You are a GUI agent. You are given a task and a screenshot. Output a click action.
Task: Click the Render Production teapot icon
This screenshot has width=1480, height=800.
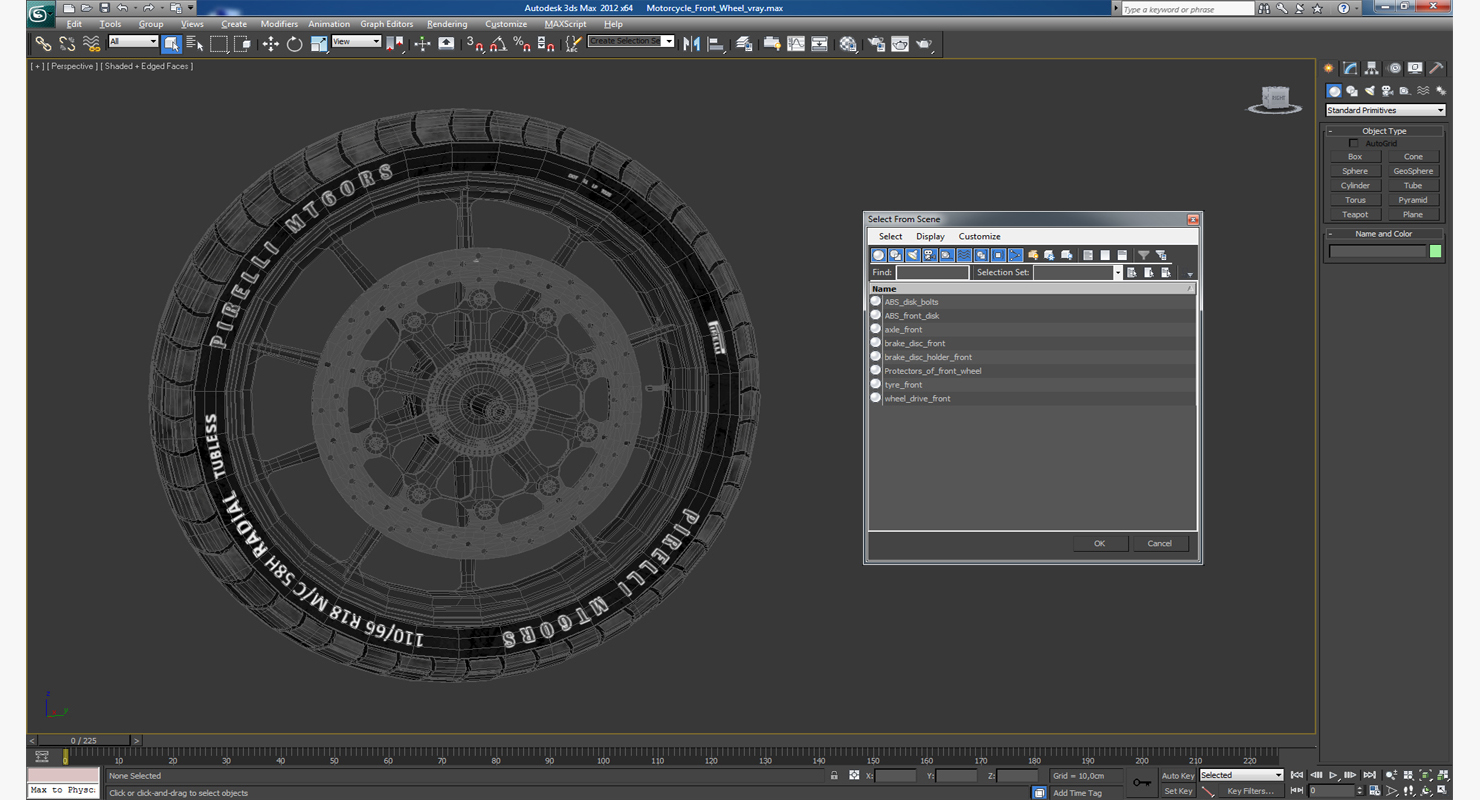(x=924, y=44)
